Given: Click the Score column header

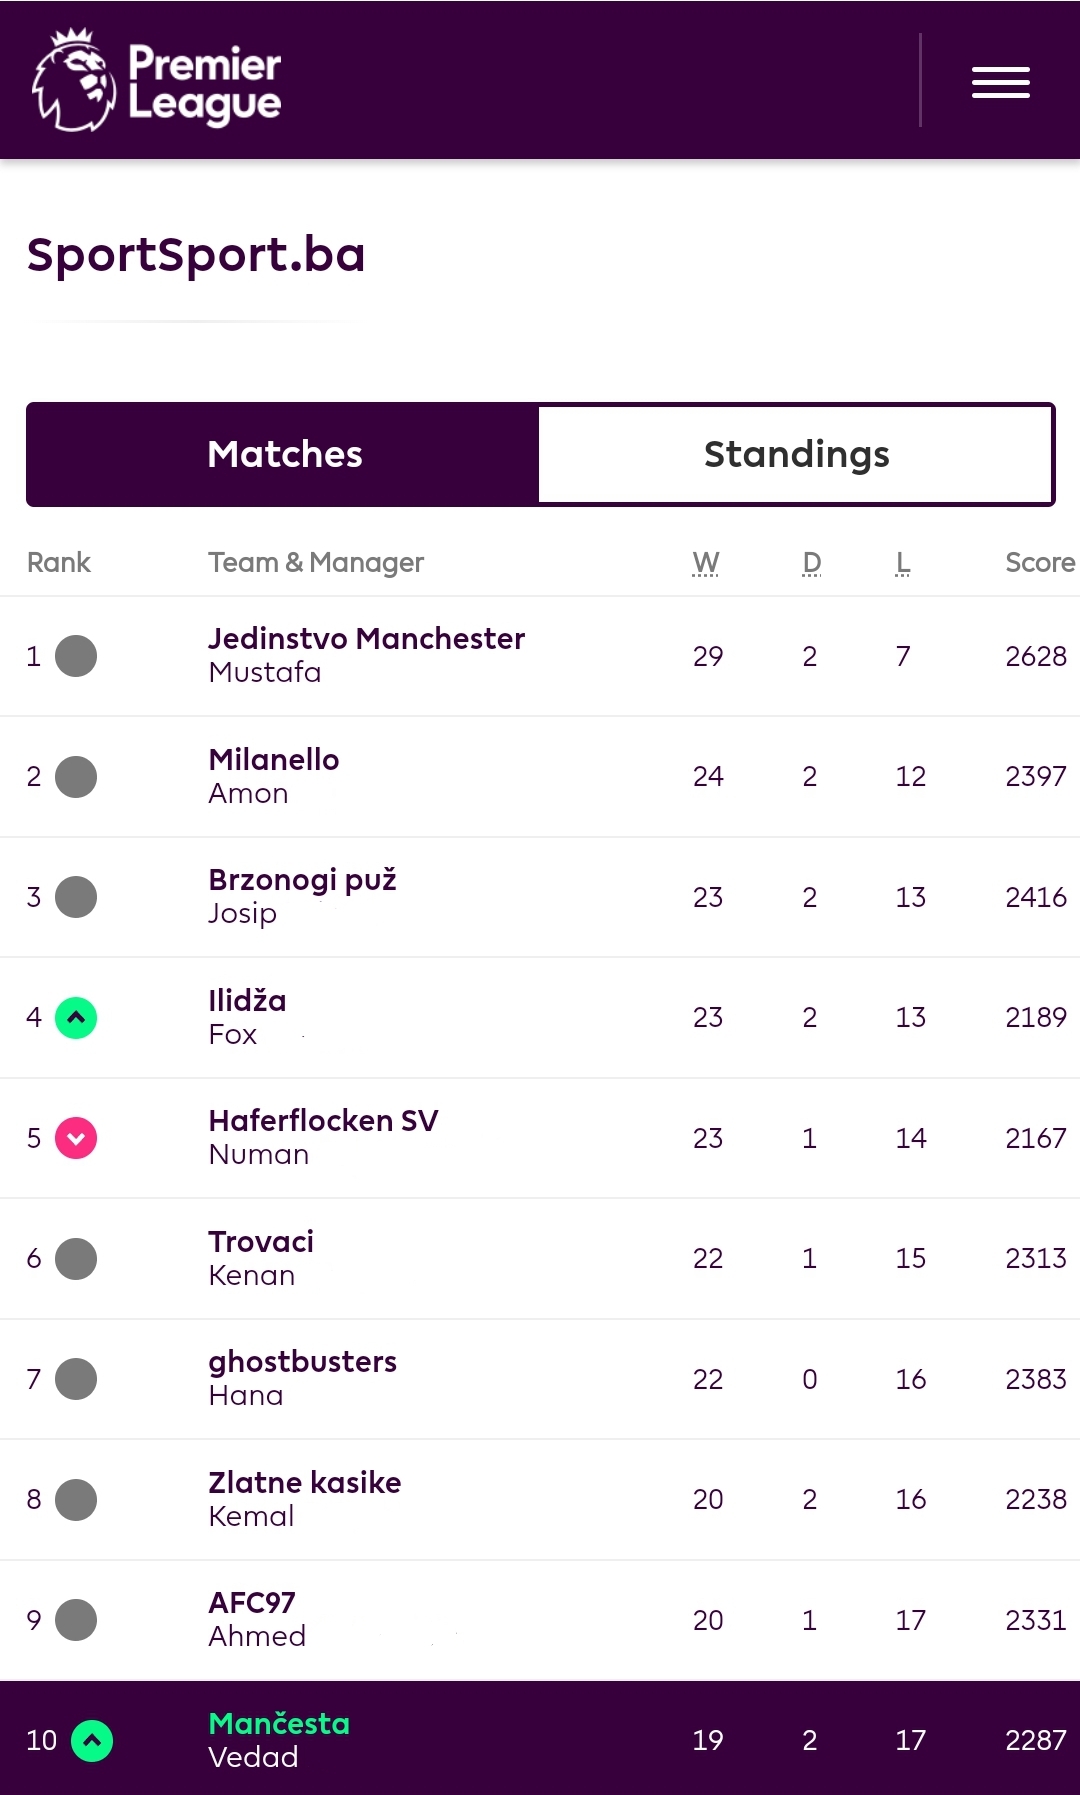Looking at the screenshot, I should point(1040,563).
